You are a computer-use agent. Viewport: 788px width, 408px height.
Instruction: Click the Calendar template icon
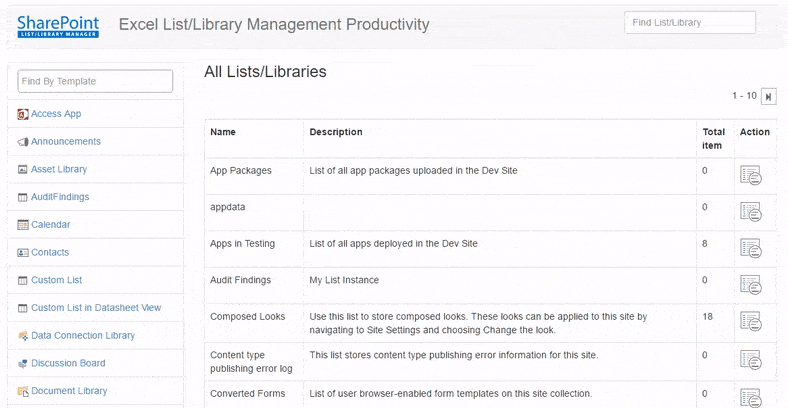click(x=23, y=225)
